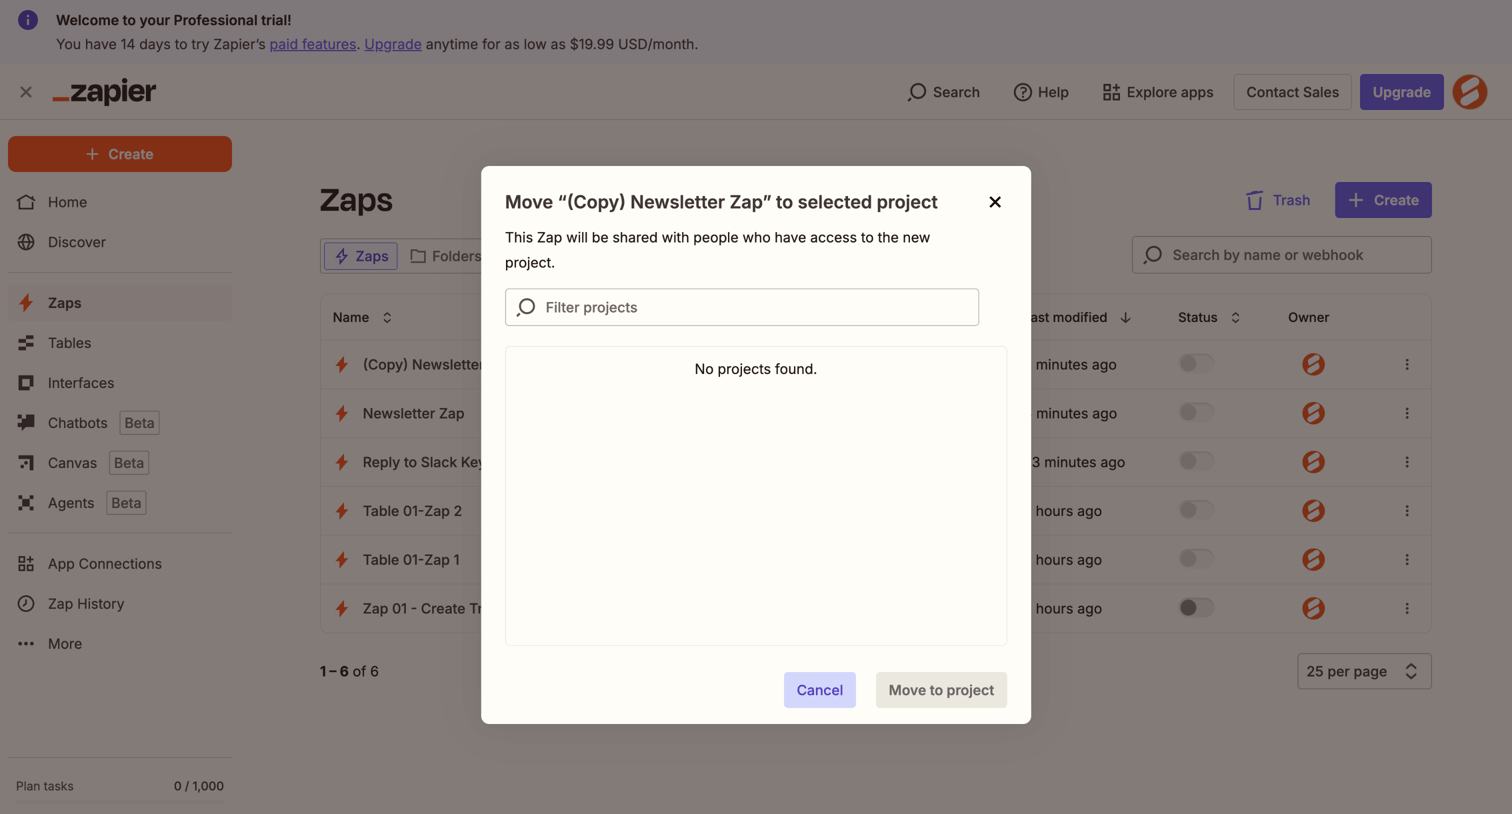The image size is (1512, 814).
Task: Open more options for Newsletter Zap row
Action: point(1407,413)
